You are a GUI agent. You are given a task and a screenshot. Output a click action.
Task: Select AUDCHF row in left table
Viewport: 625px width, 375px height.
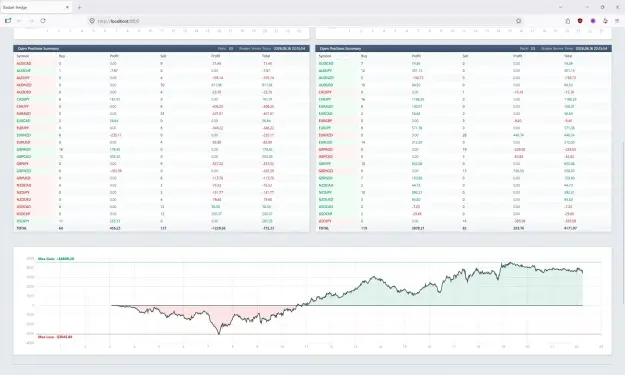161,71
